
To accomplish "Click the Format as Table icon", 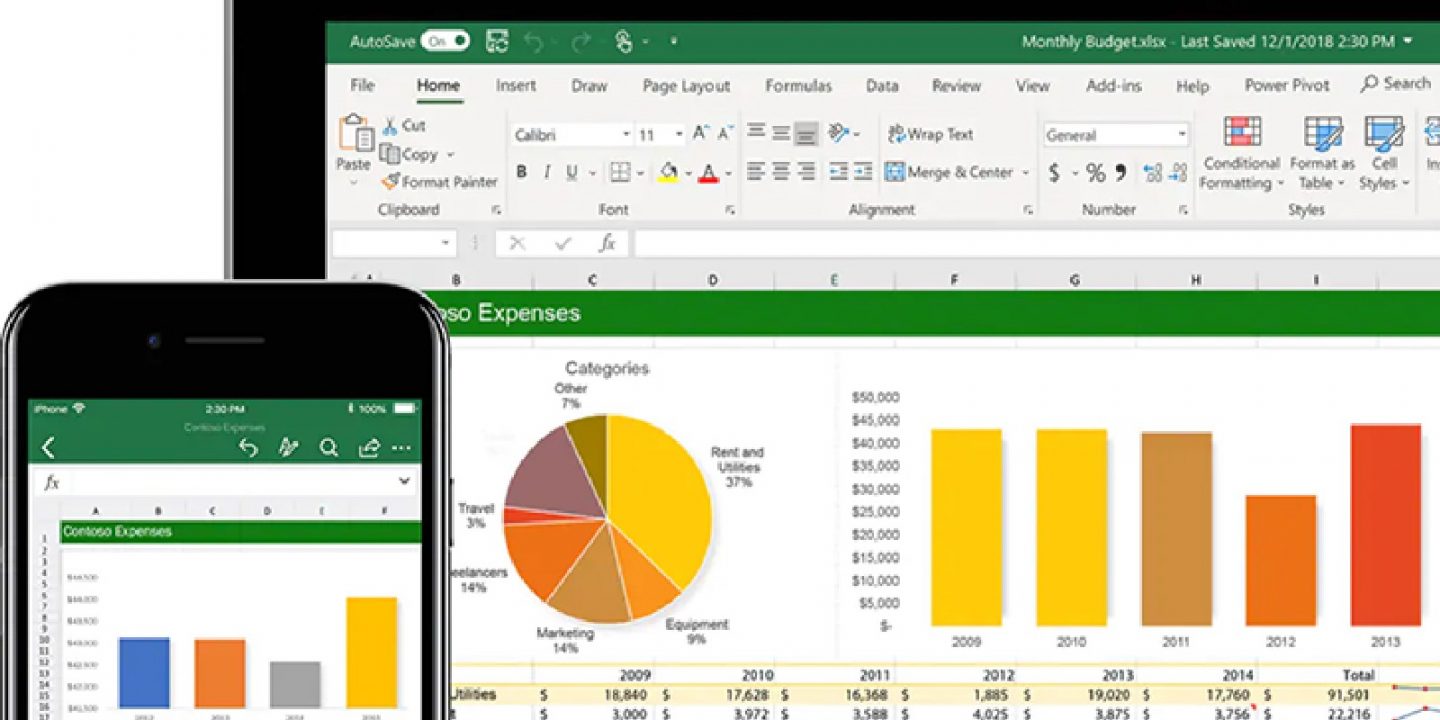I will click(1322, 132).
